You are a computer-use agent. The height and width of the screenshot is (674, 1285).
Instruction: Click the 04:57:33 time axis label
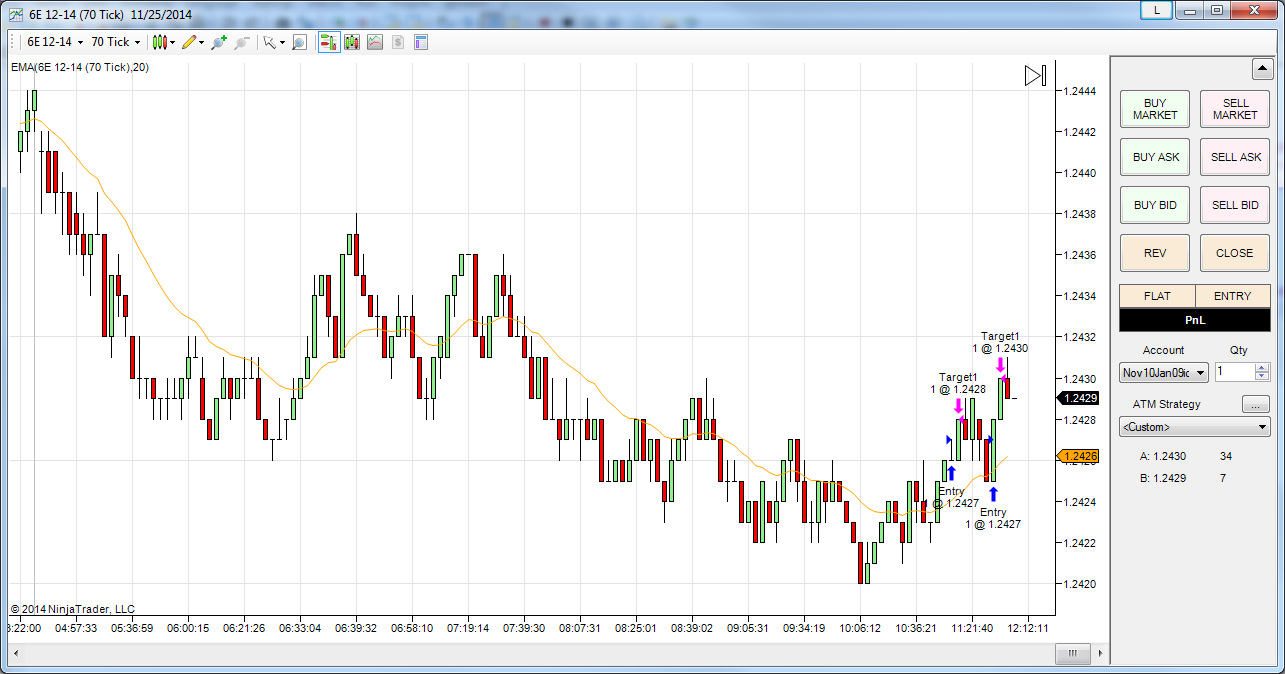(76, 628)
